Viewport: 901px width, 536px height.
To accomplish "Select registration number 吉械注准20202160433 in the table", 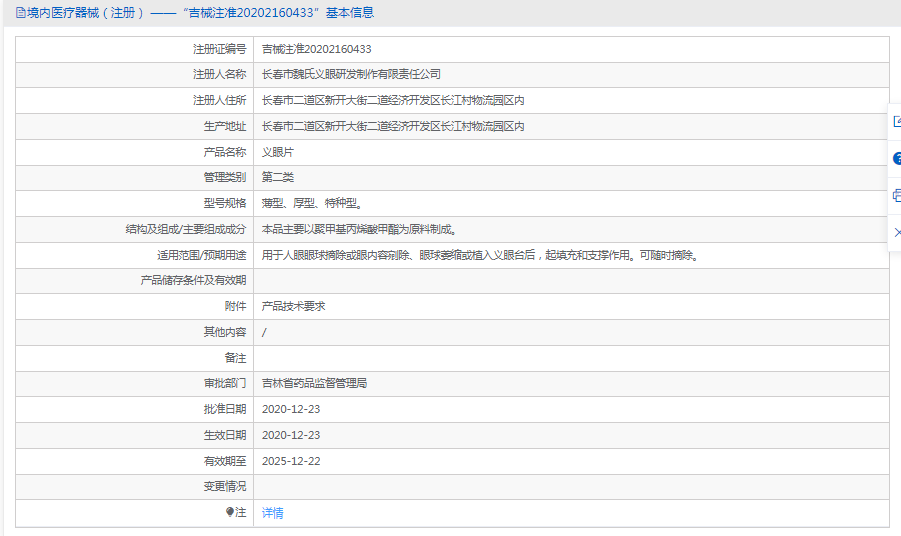I will tap(317, 49).
